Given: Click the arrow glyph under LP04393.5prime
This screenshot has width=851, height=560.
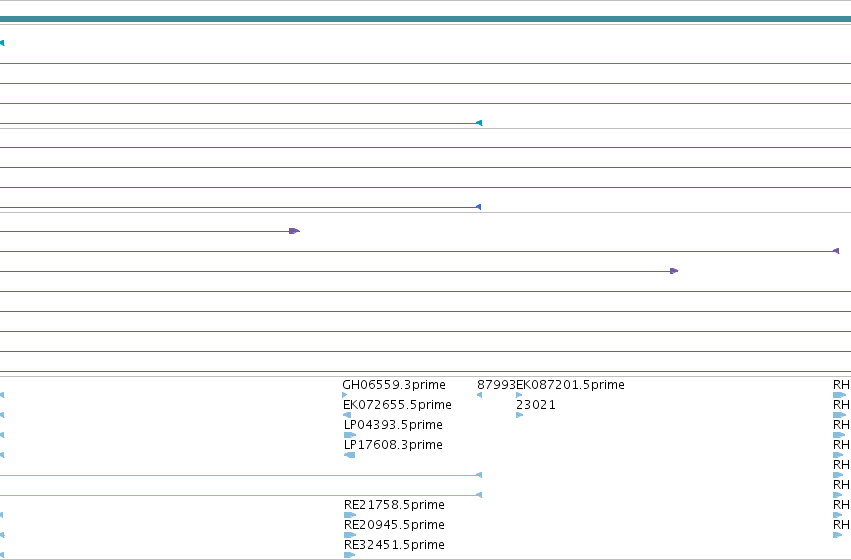Looking at the screenshot, I should pyautogui.click(x=350, y=435).
